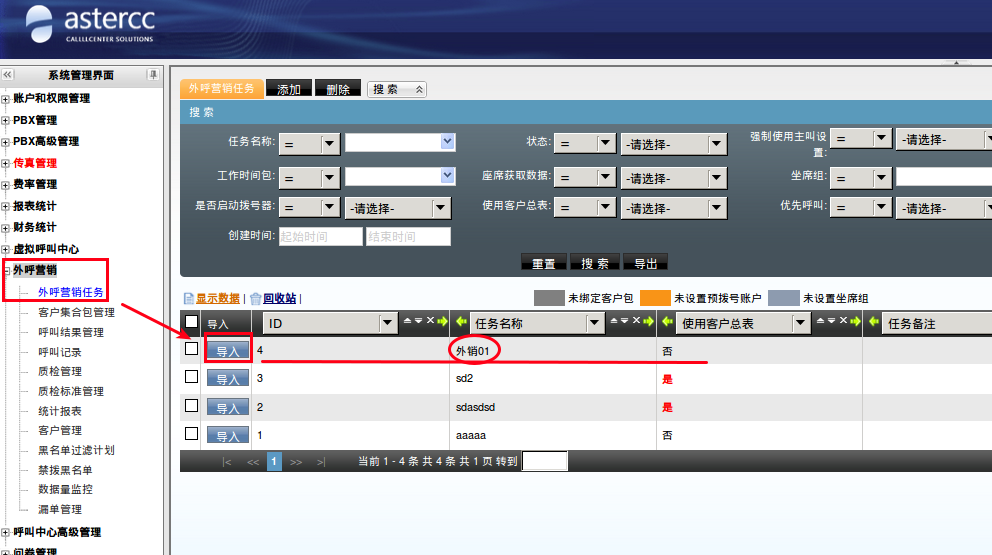
Task: Open the 任务名称 operator dropdown
Action: [309, 144]
